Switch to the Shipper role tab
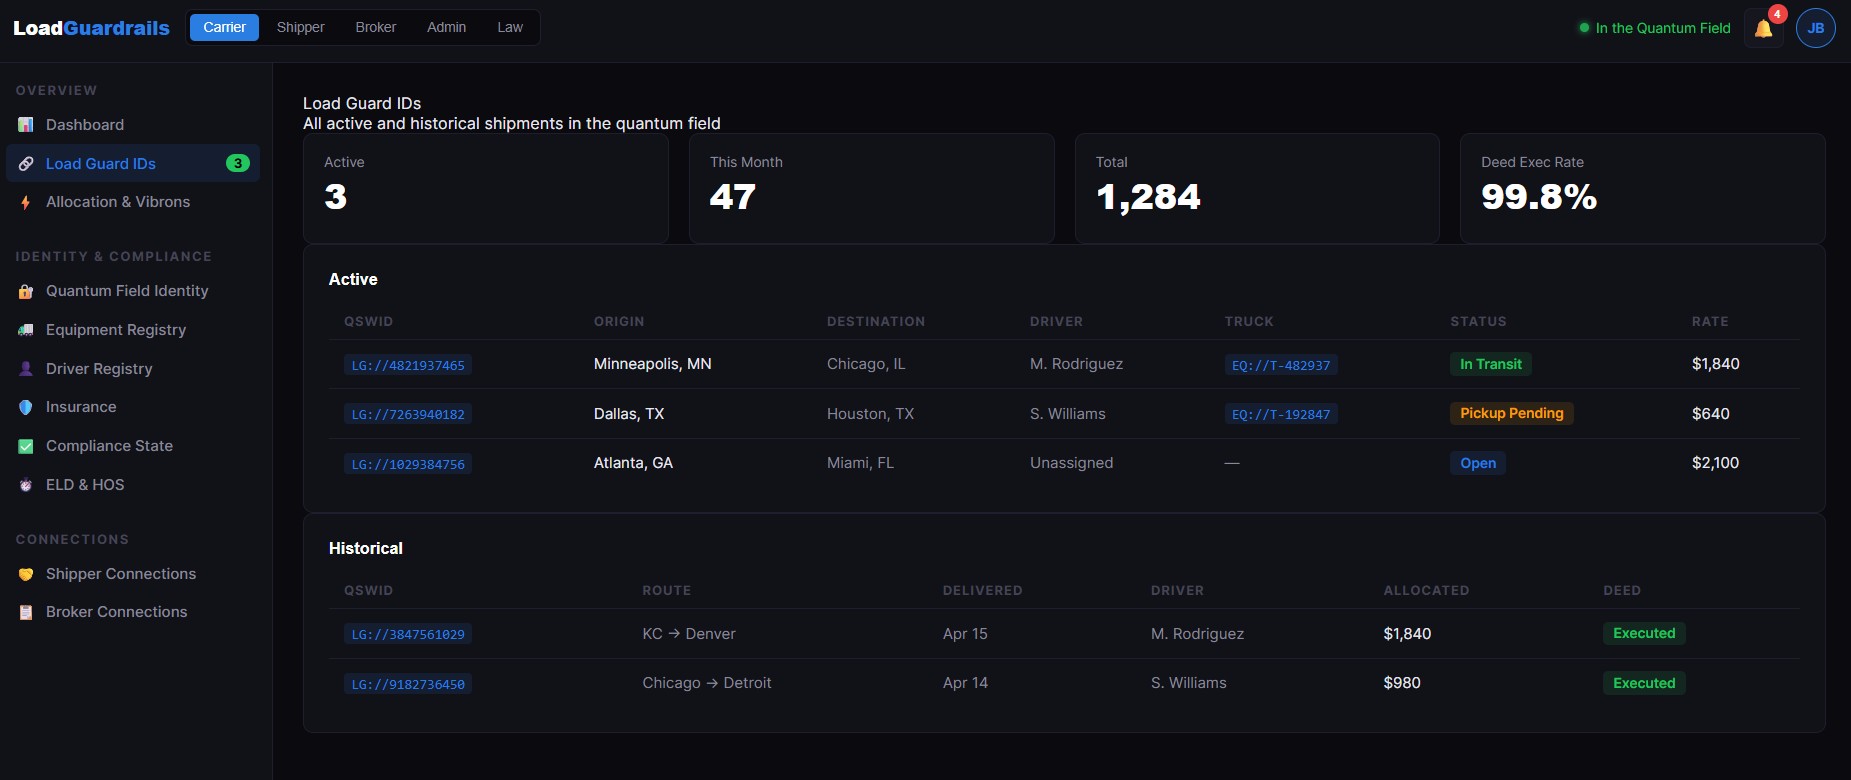This screenshot has width=1851, height=780. (x=300, y=27)
